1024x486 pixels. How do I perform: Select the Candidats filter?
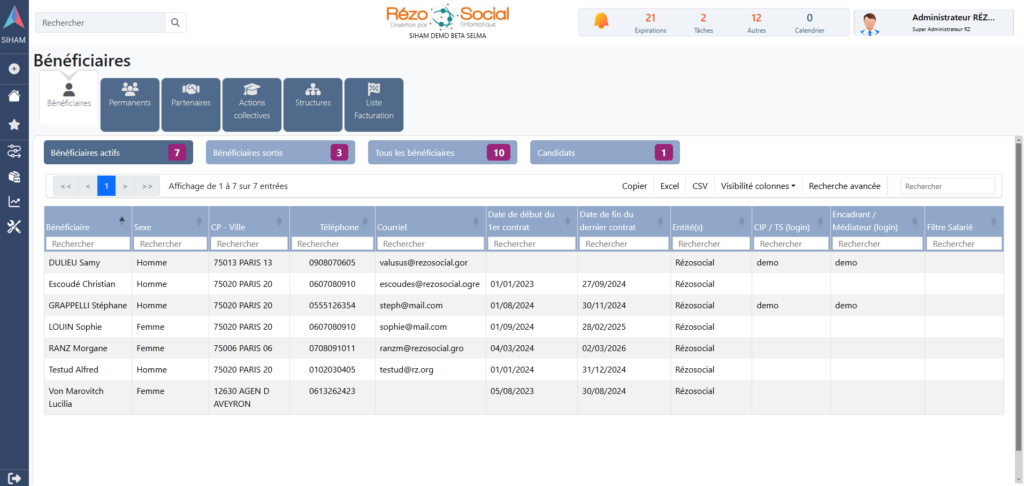pyautogui.click(x=605, y=152)
